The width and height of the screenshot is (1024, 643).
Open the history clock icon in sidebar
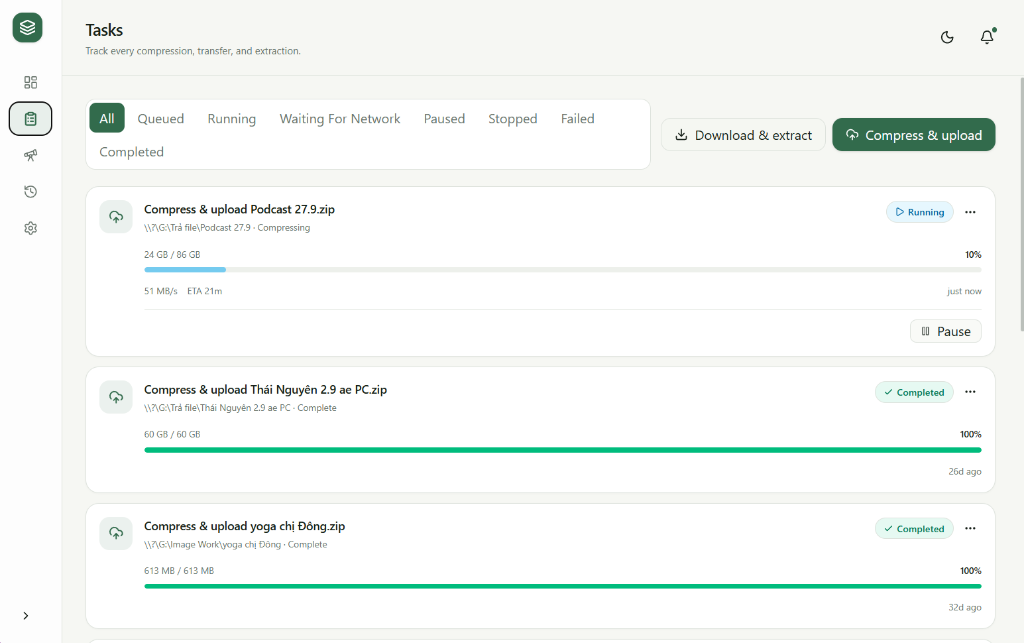coord(30,192)
